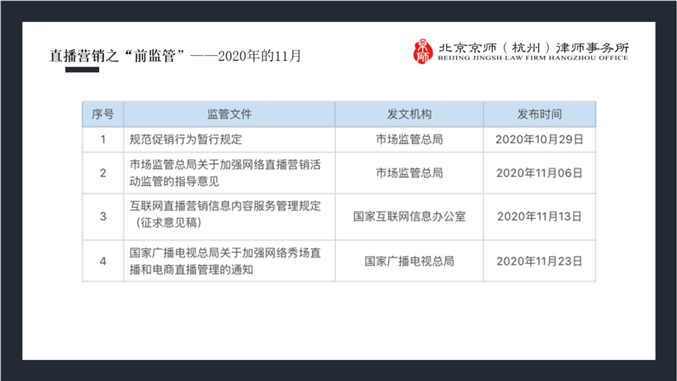Select the 发布时间 column header
The height and width of the screenshot is (381, 677).
[x=540, y=114]
